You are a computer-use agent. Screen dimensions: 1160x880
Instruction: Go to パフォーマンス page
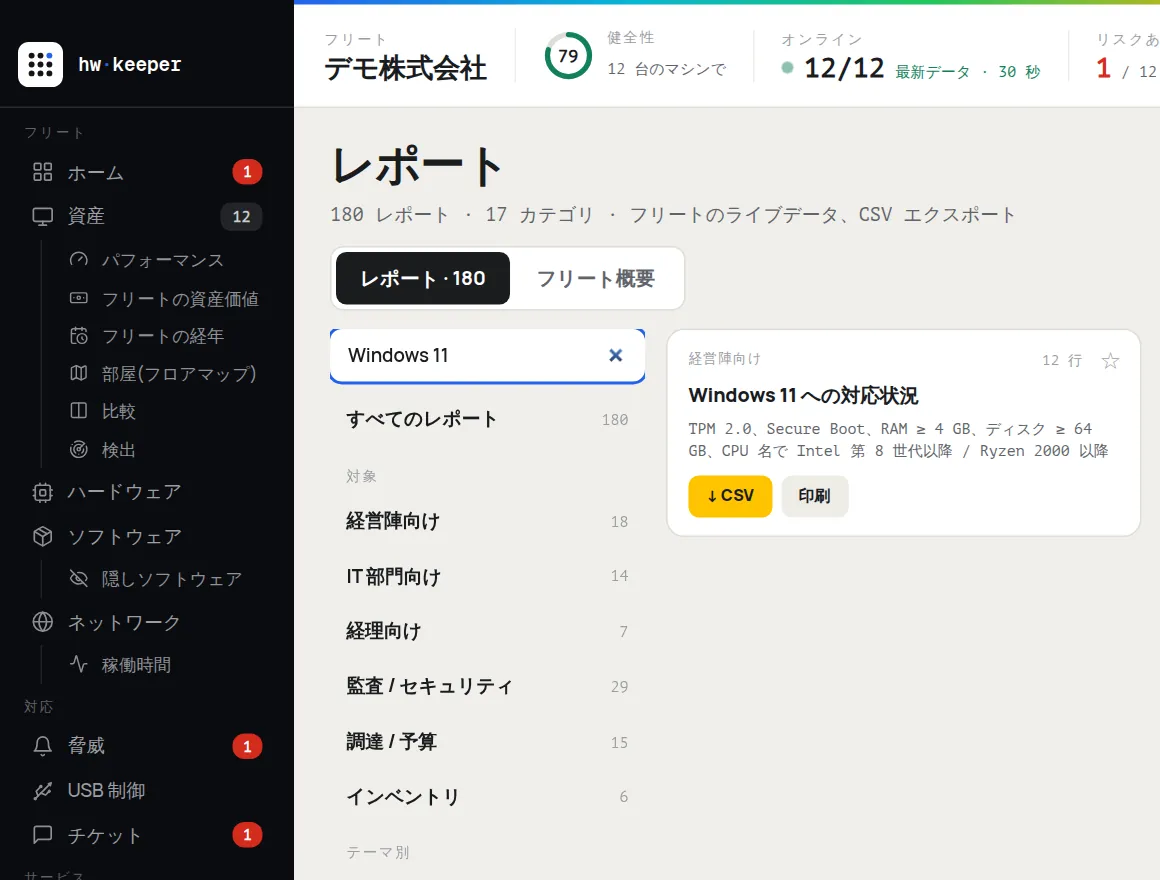pyautogui.click(x=161, y=260)
